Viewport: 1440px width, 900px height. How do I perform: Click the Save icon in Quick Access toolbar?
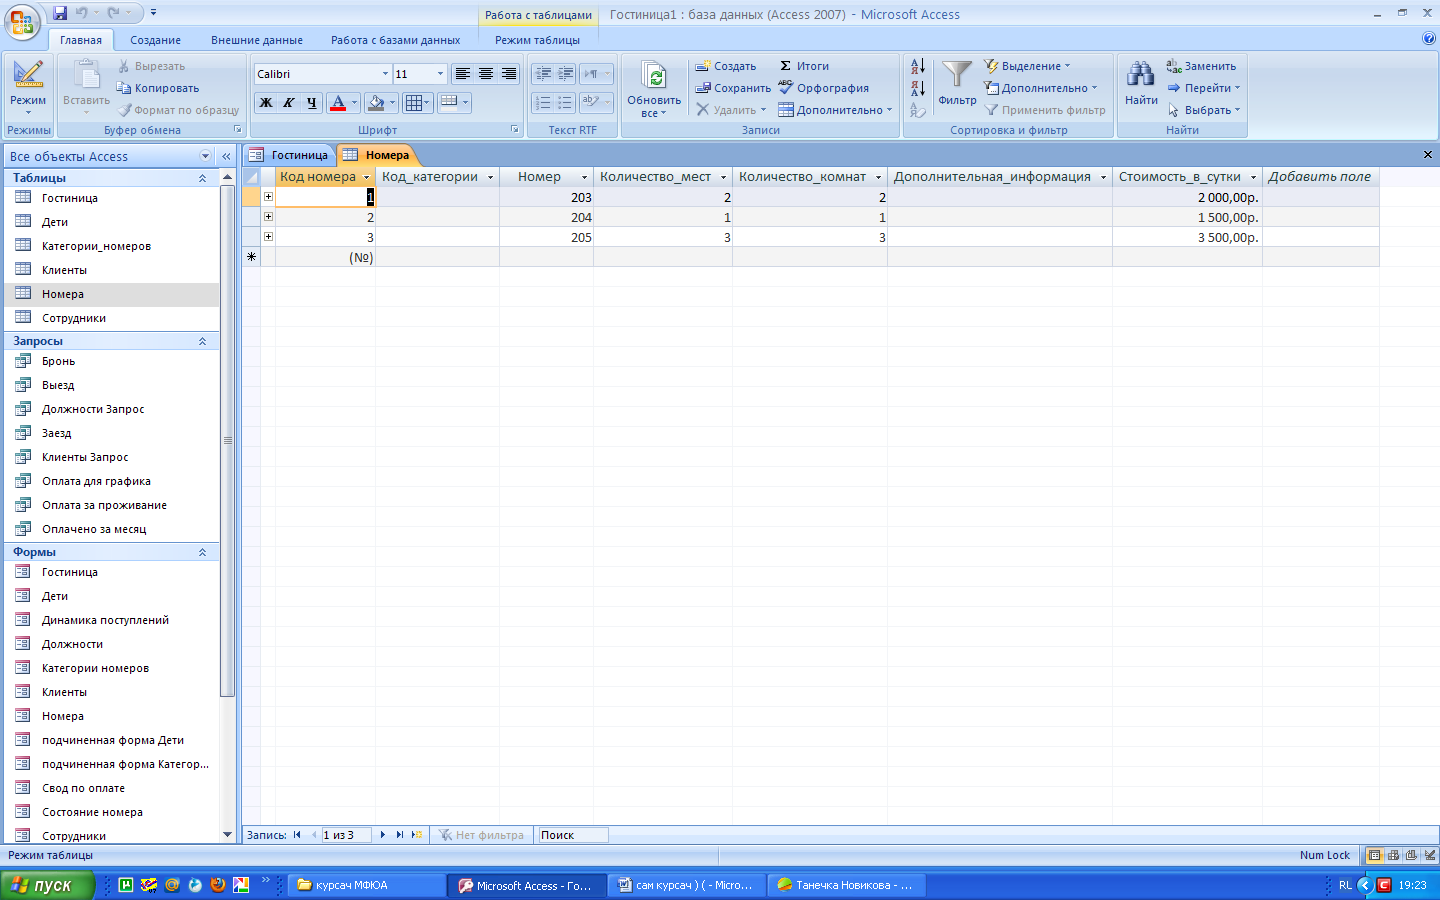[60, 13]
